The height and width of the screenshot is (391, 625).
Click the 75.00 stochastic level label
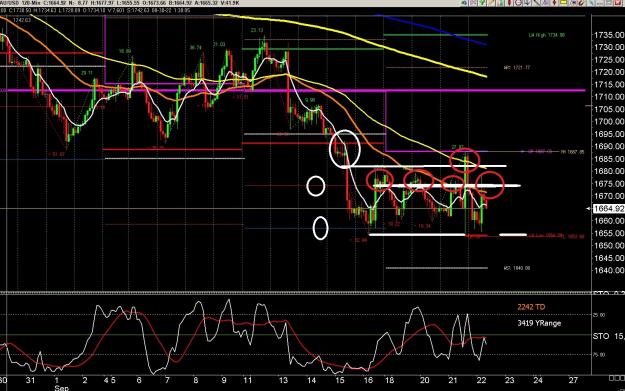(x=600, y=354)
